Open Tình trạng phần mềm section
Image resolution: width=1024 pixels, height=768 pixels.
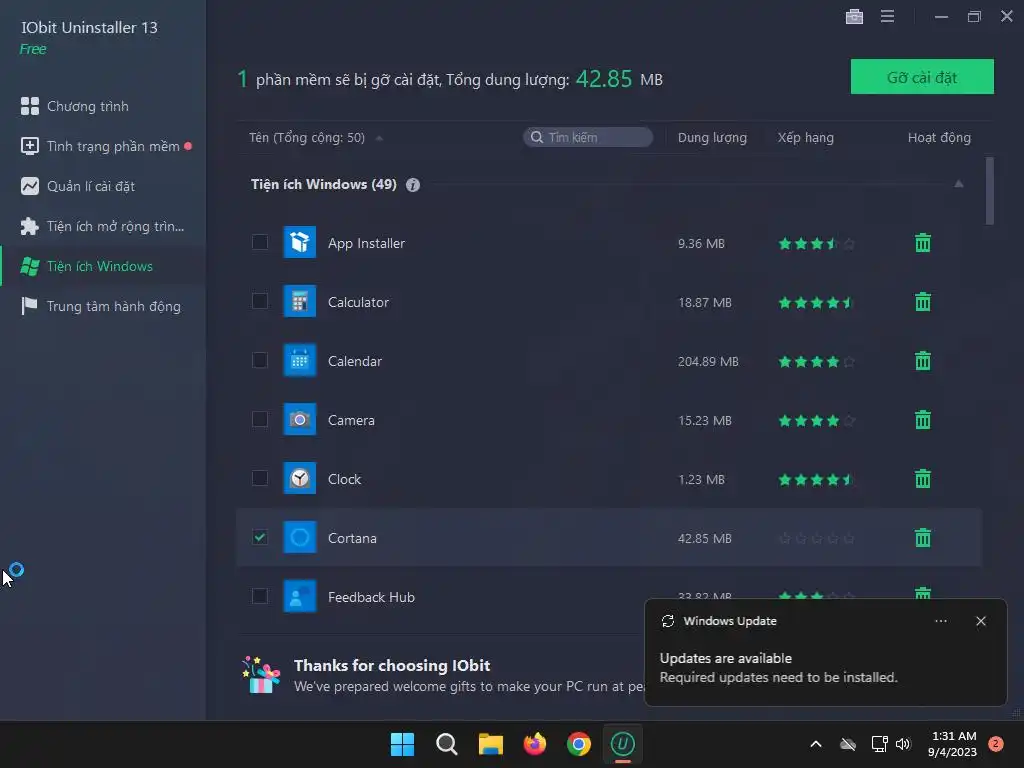pyautogui.click(x=103, y=146)
